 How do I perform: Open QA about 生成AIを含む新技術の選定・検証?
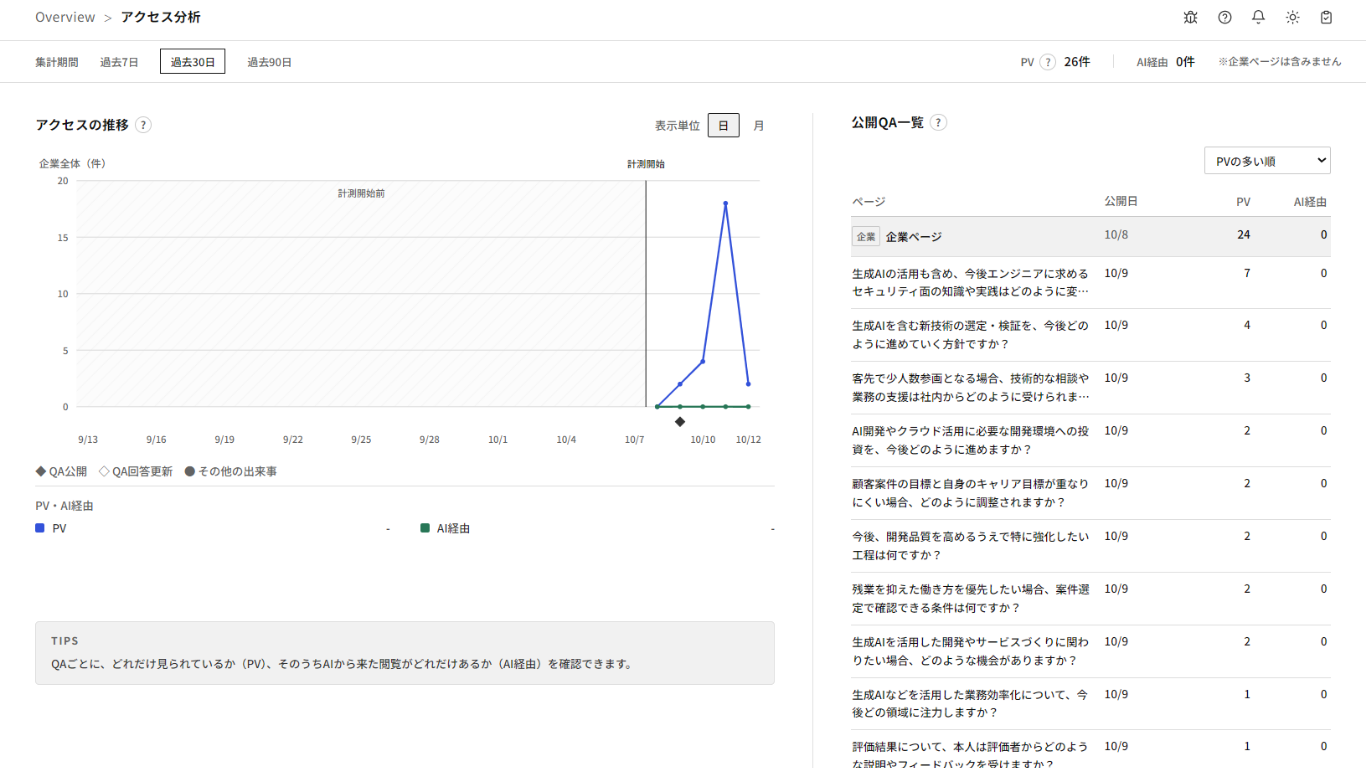[x=1091, y=335]
